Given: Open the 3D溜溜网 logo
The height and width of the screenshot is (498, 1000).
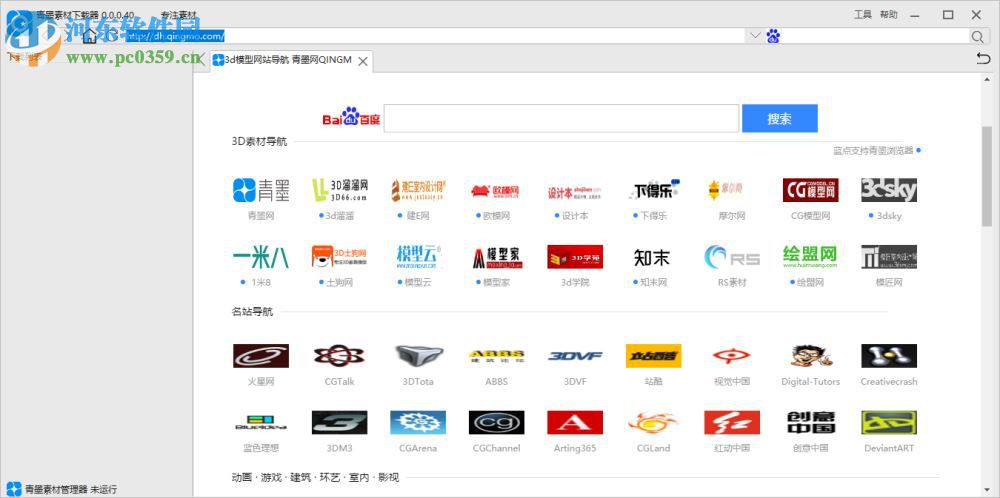Looking at the screenshot, I should click(339, 190).
